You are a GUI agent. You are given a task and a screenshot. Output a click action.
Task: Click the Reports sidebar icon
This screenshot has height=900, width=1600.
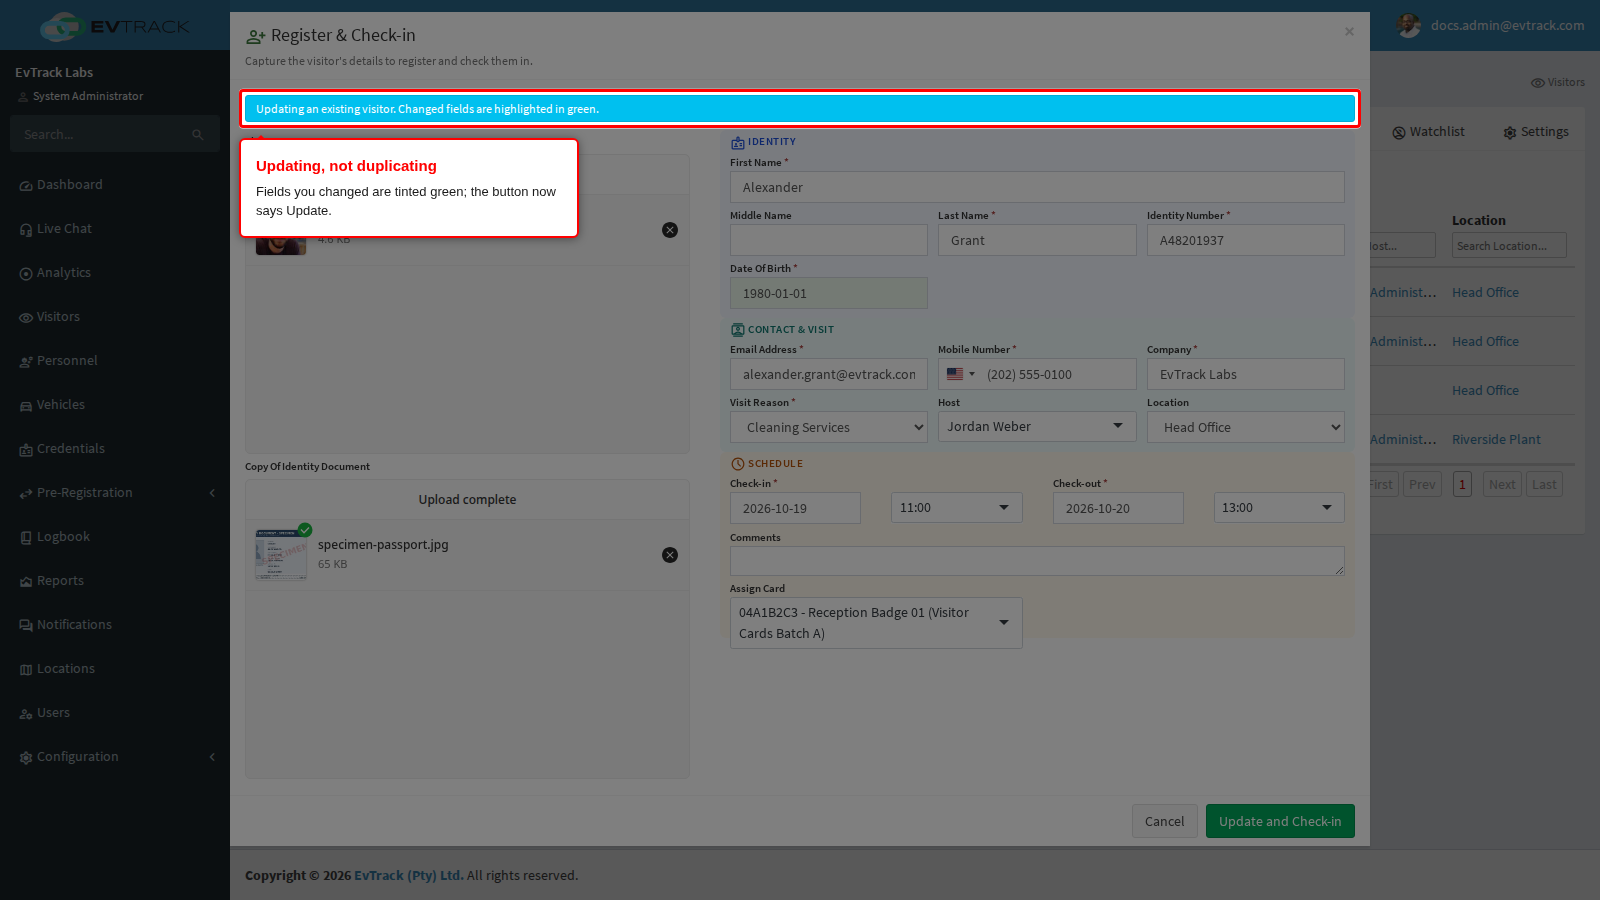click(x=26, y=582)
